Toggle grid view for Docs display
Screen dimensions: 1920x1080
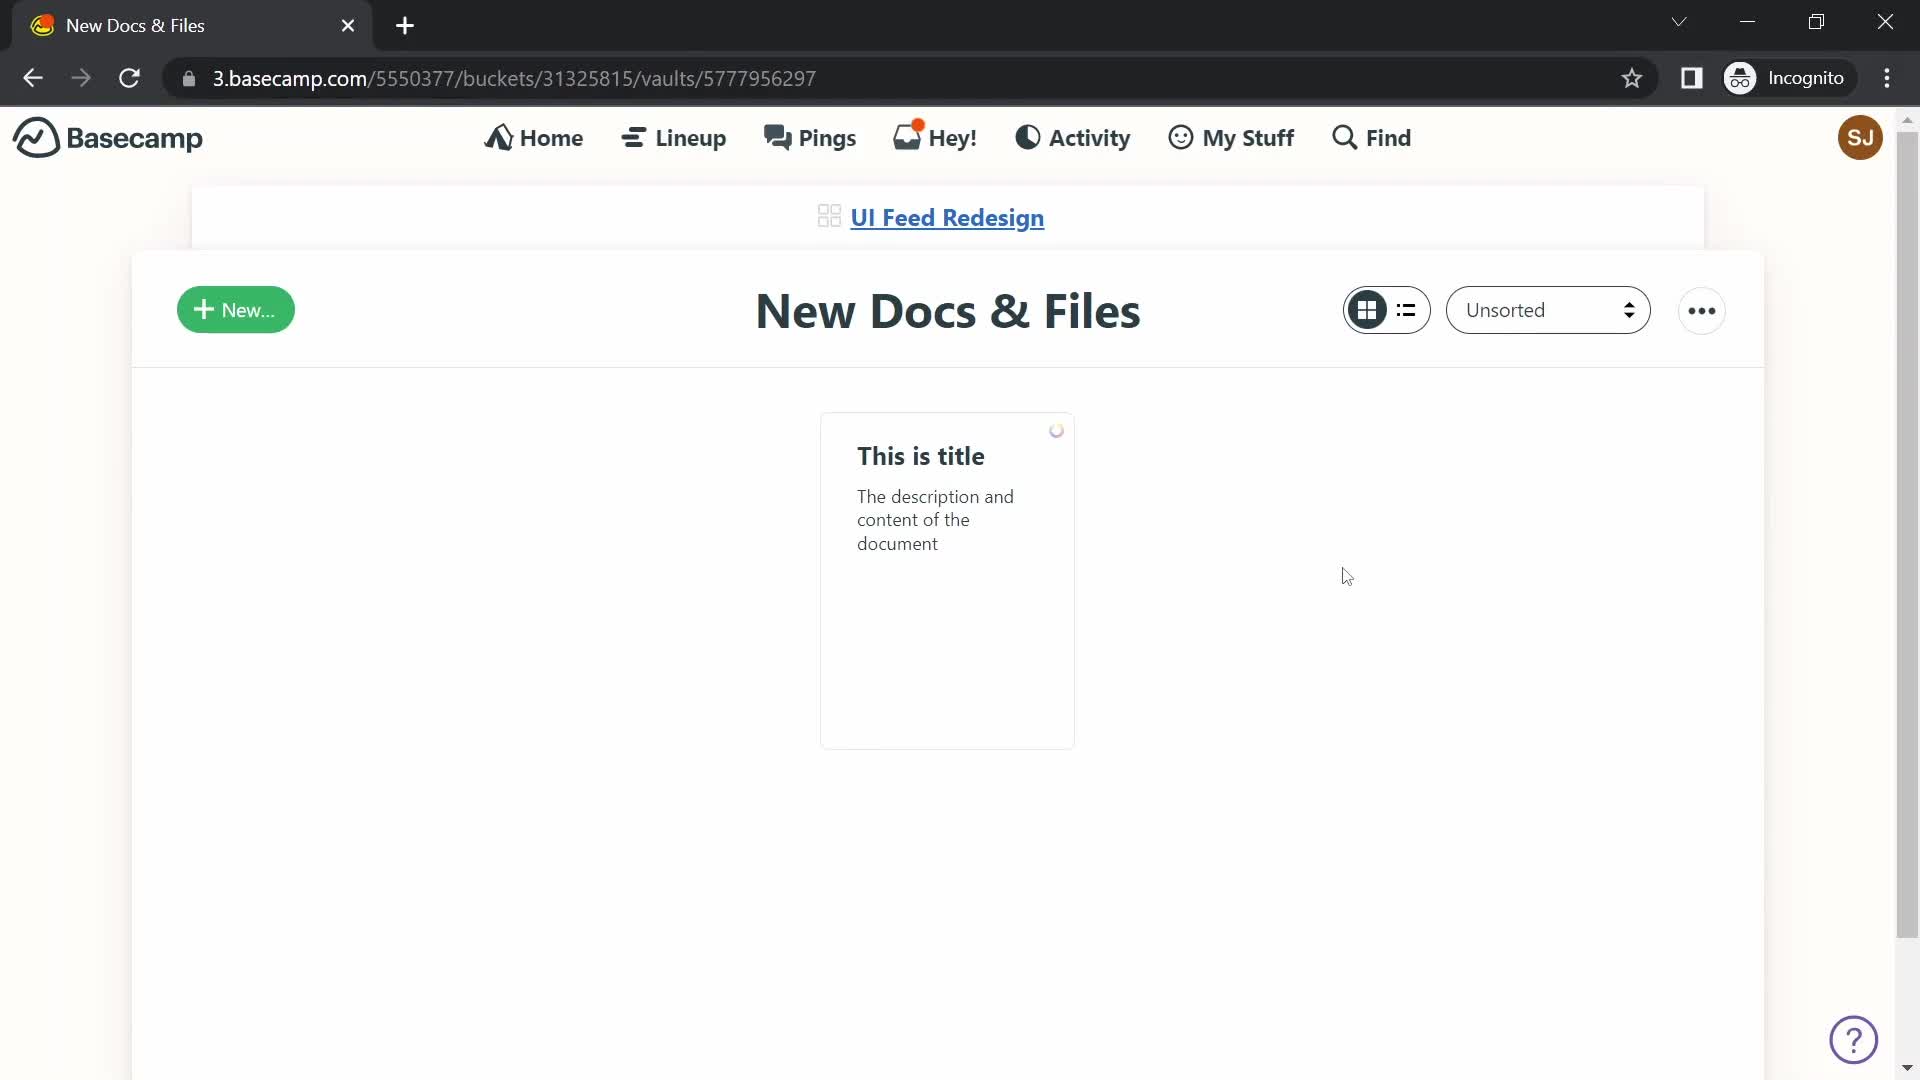pyautogui.click(x=1366, y=309)
